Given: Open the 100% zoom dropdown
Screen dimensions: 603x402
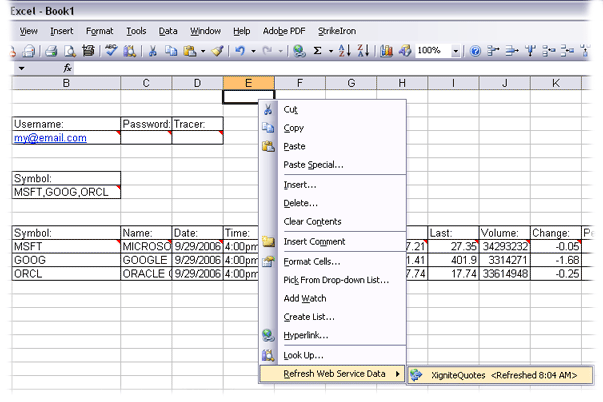Looking at the screenshot, I should [x=456, y=51].
